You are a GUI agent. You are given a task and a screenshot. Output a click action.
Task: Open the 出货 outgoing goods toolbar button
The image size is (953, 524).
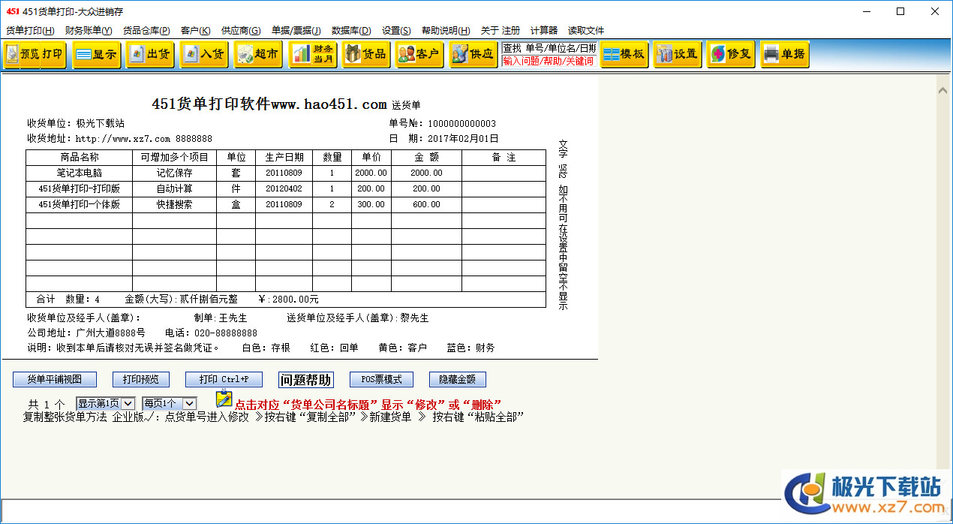click(x=150, y=54)
